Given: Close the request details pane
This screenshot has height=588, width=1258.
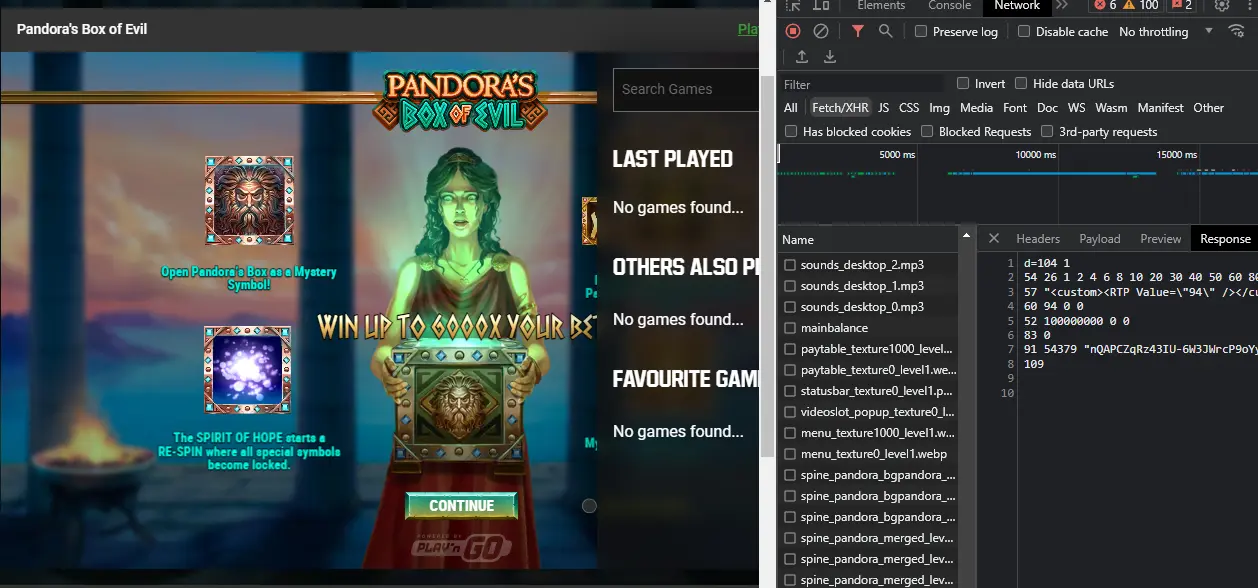Looking at the screenshot, I should [993, 238].
